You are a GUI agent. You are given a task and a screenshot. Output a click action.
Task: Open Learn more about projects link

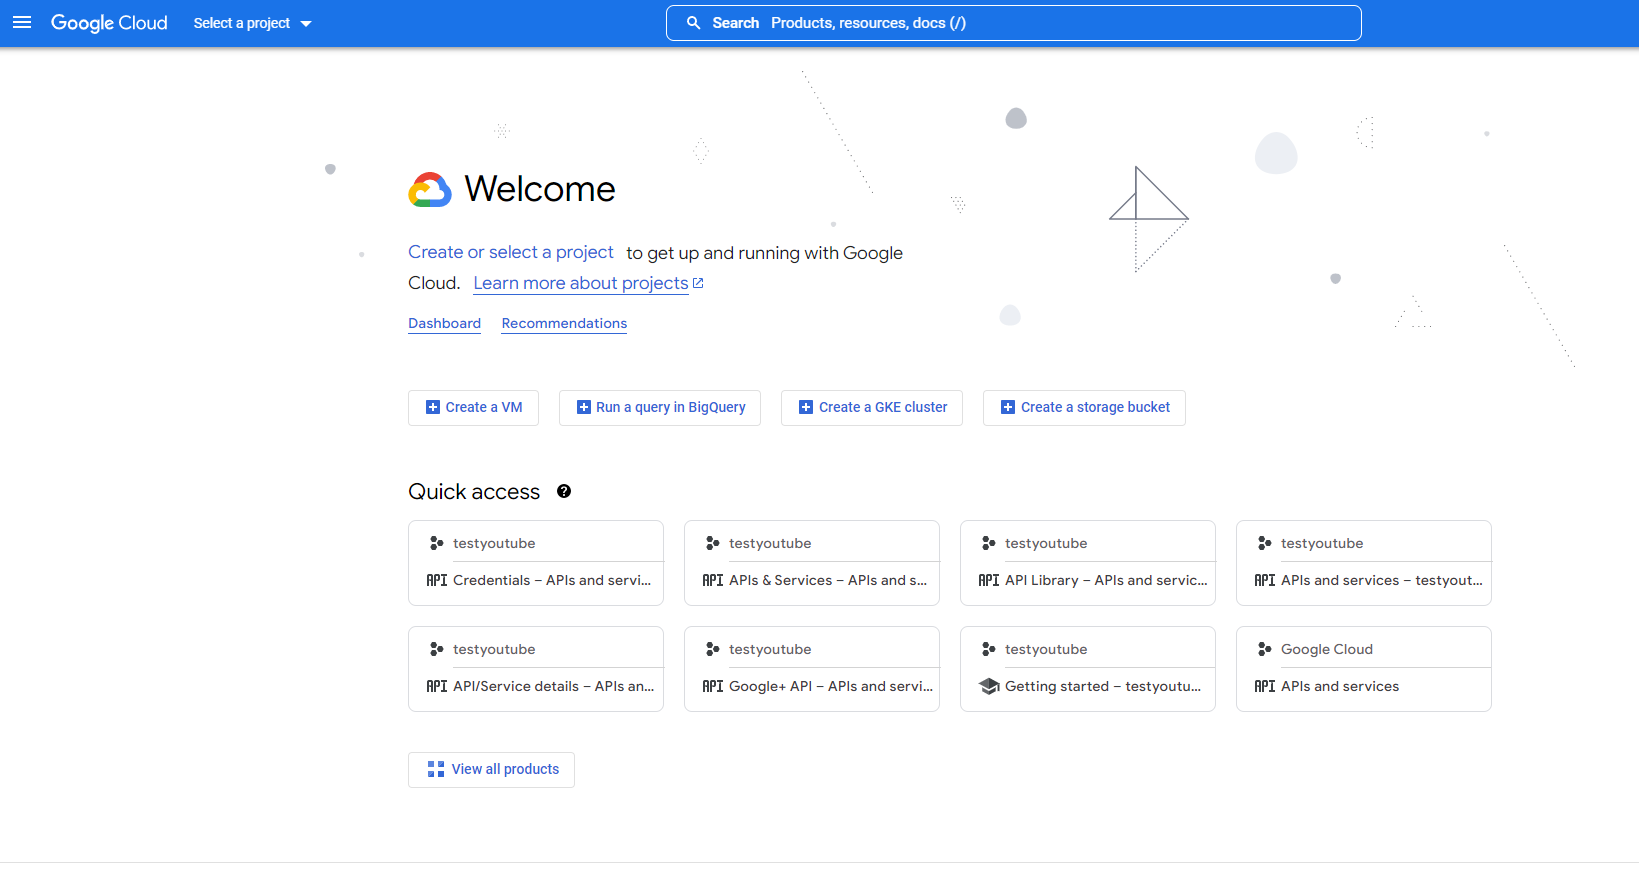(x=581, y=283)
